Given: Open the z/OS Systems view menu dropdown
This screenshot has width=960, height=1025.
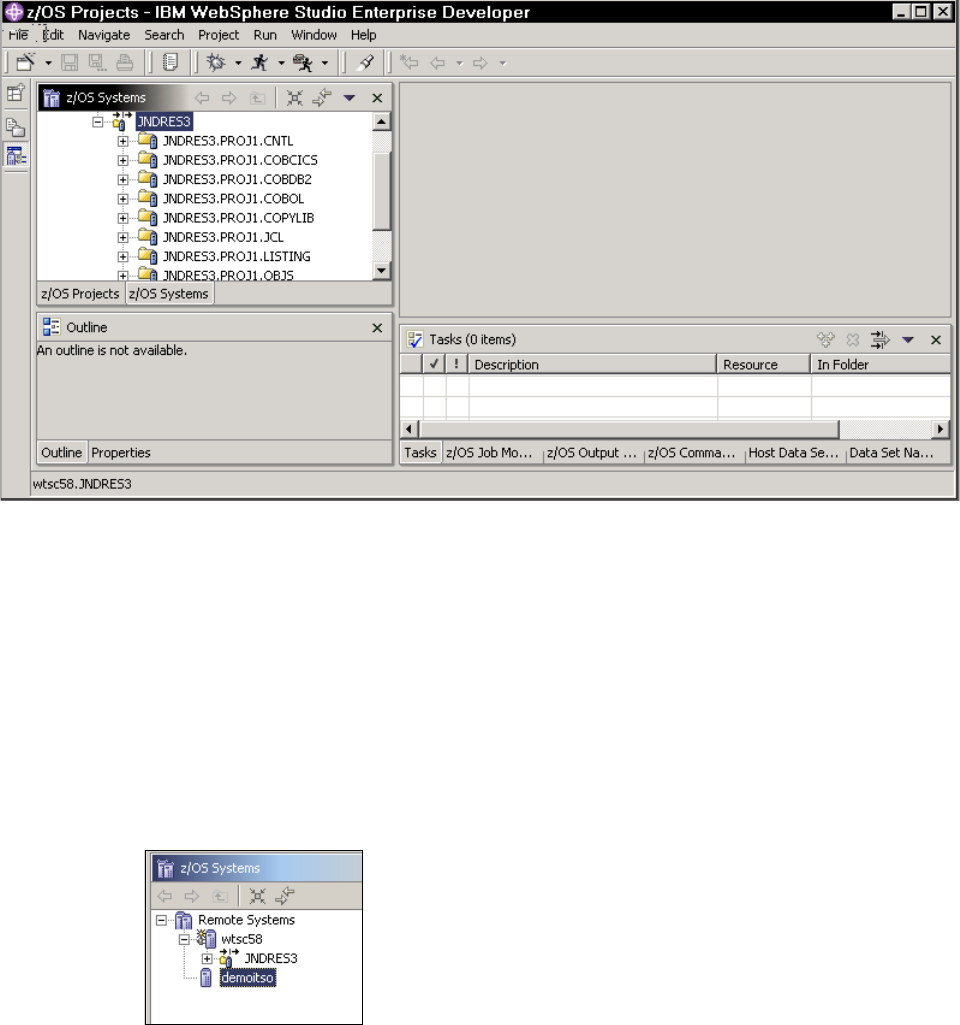Looking at the screenshot, I should (349, 98).
